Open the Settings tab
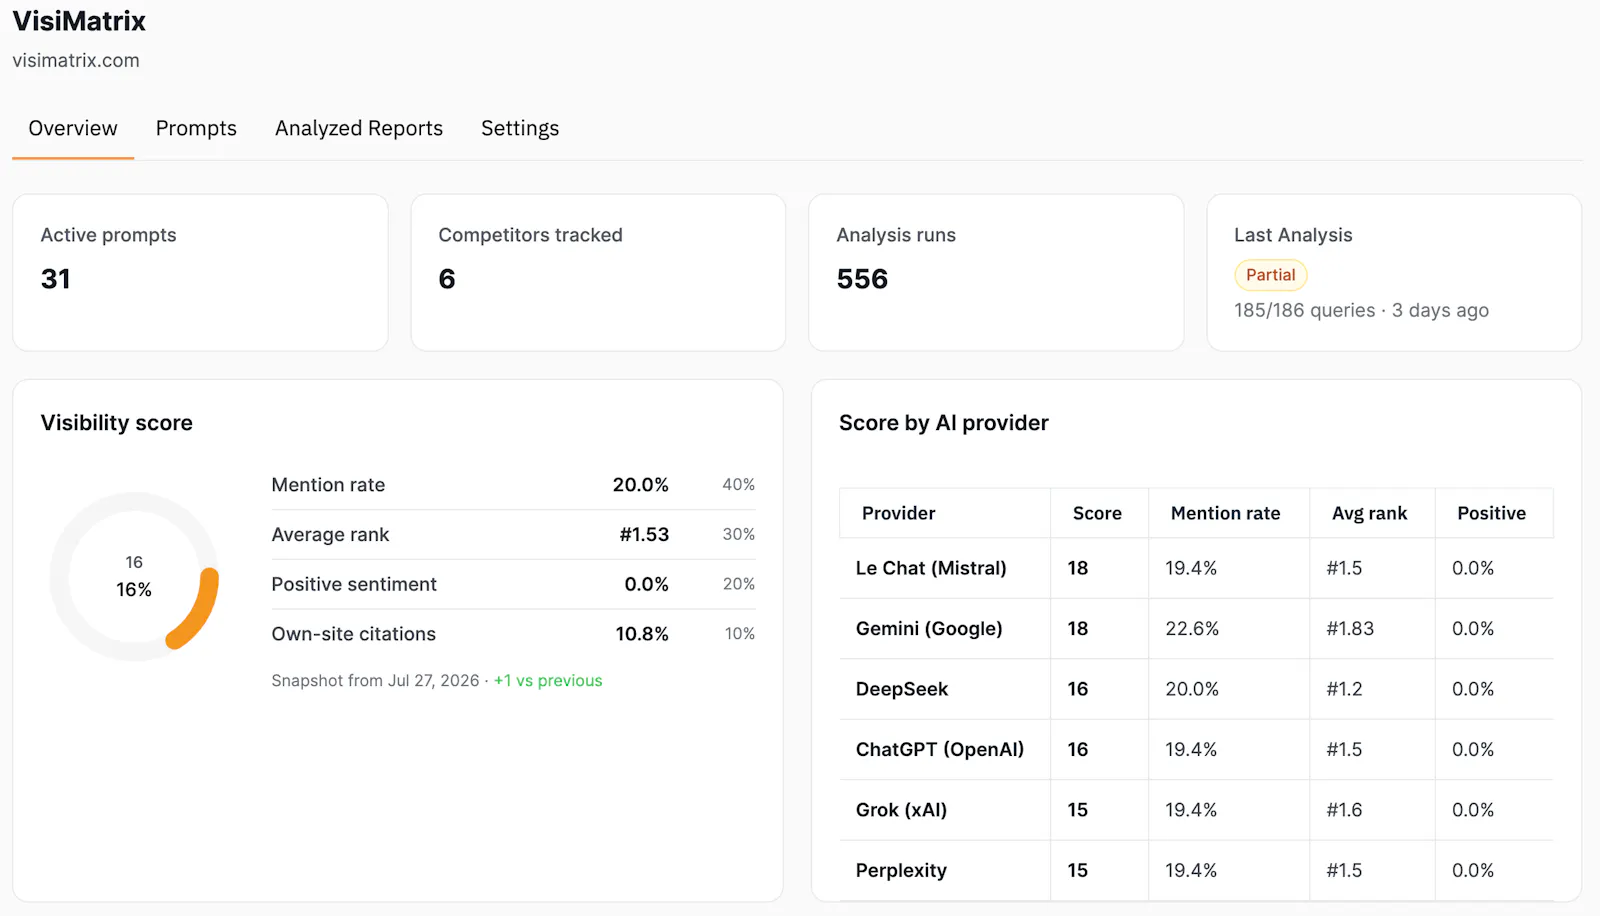This screenshot has width=1600, height=916. (520, 129)
